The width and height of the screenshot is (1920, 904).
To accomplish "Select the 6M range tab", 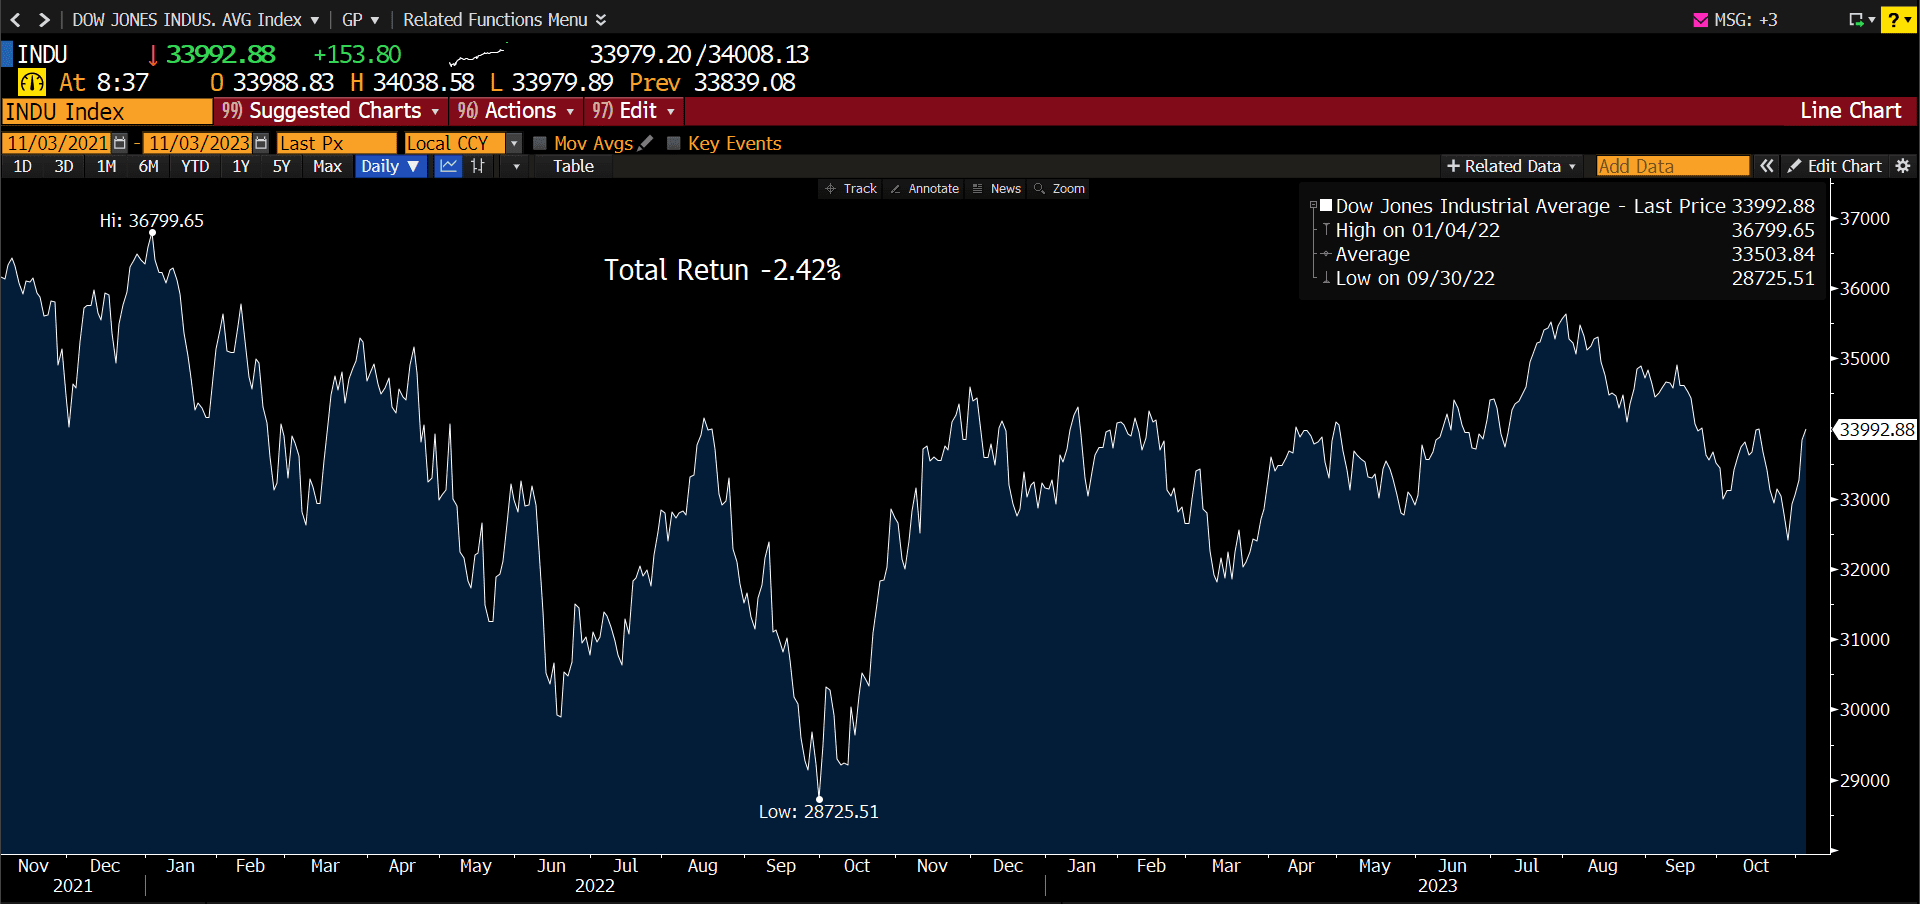I will coord(148,166).
